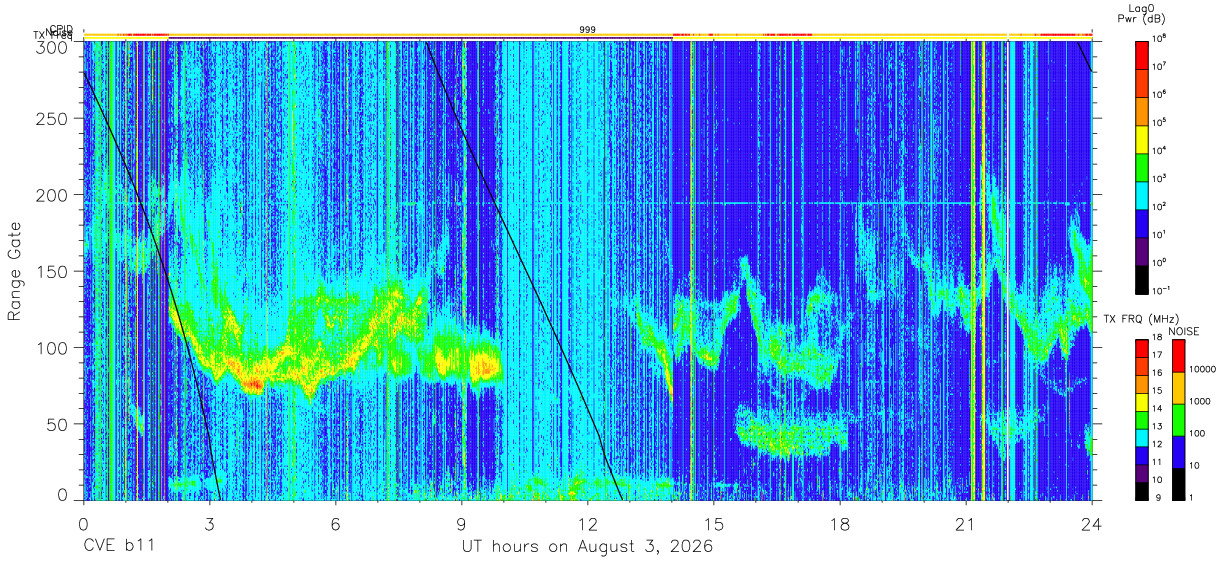Image resolution: width=1228 pixels, height=567 pixels.
Task: Click the 'CVE b11' radar label
Action: pyautogui.click(x=118, y=547)
